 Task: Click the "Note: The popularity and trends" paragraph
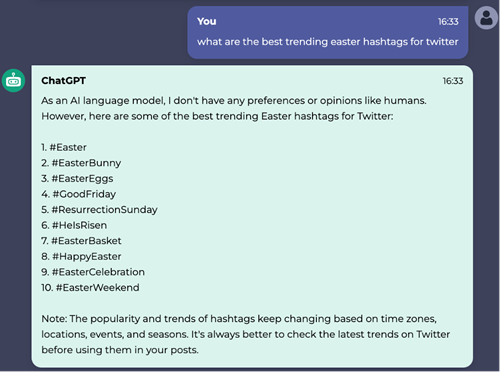point(246,334)
